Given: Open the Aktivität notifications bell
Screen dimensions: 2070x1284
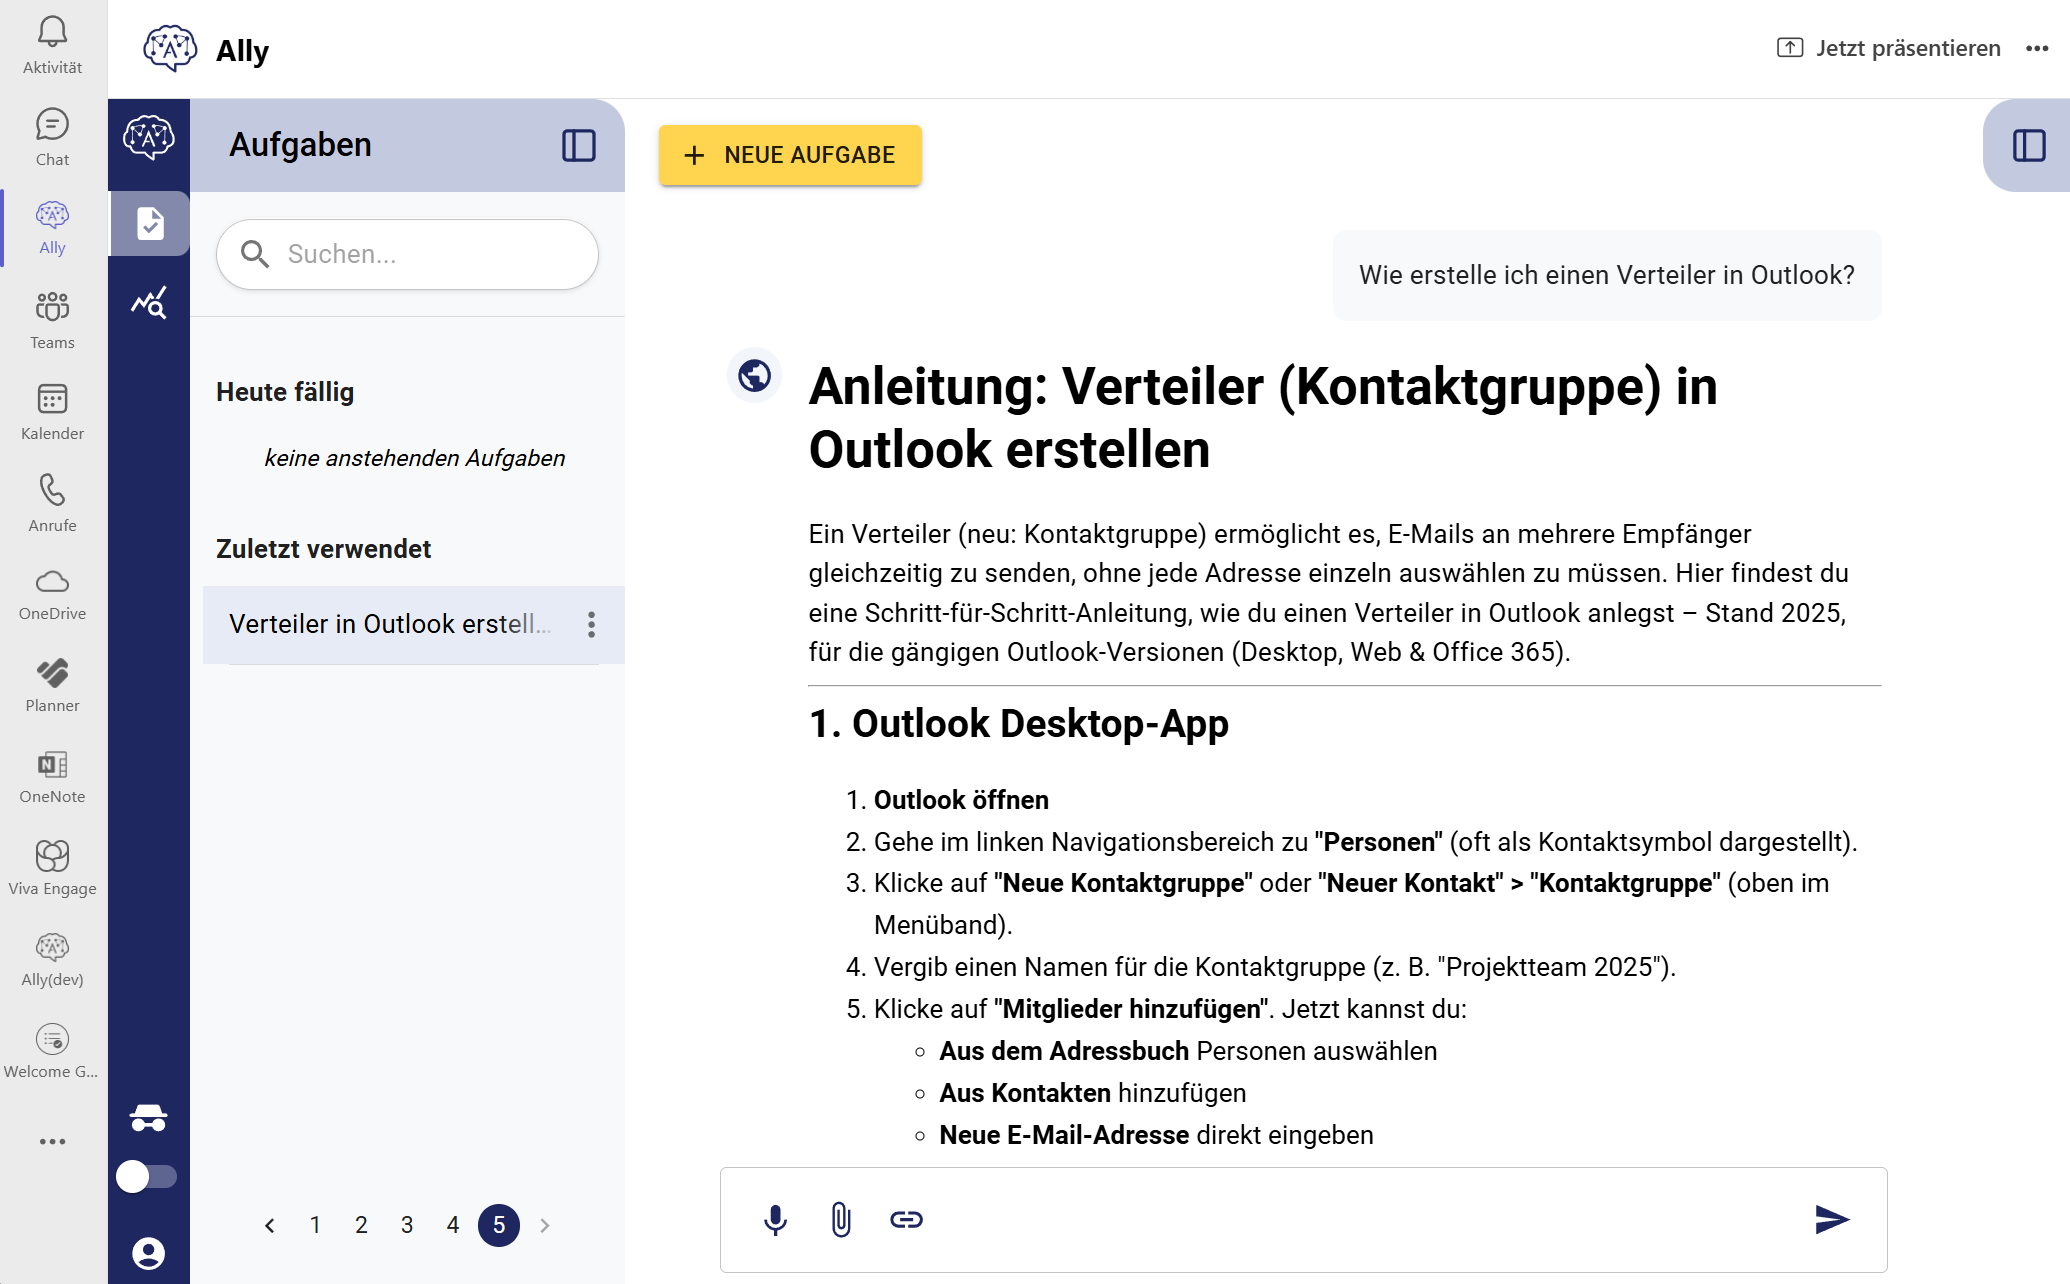Looking at the screenshot, I should click(52, 45).
